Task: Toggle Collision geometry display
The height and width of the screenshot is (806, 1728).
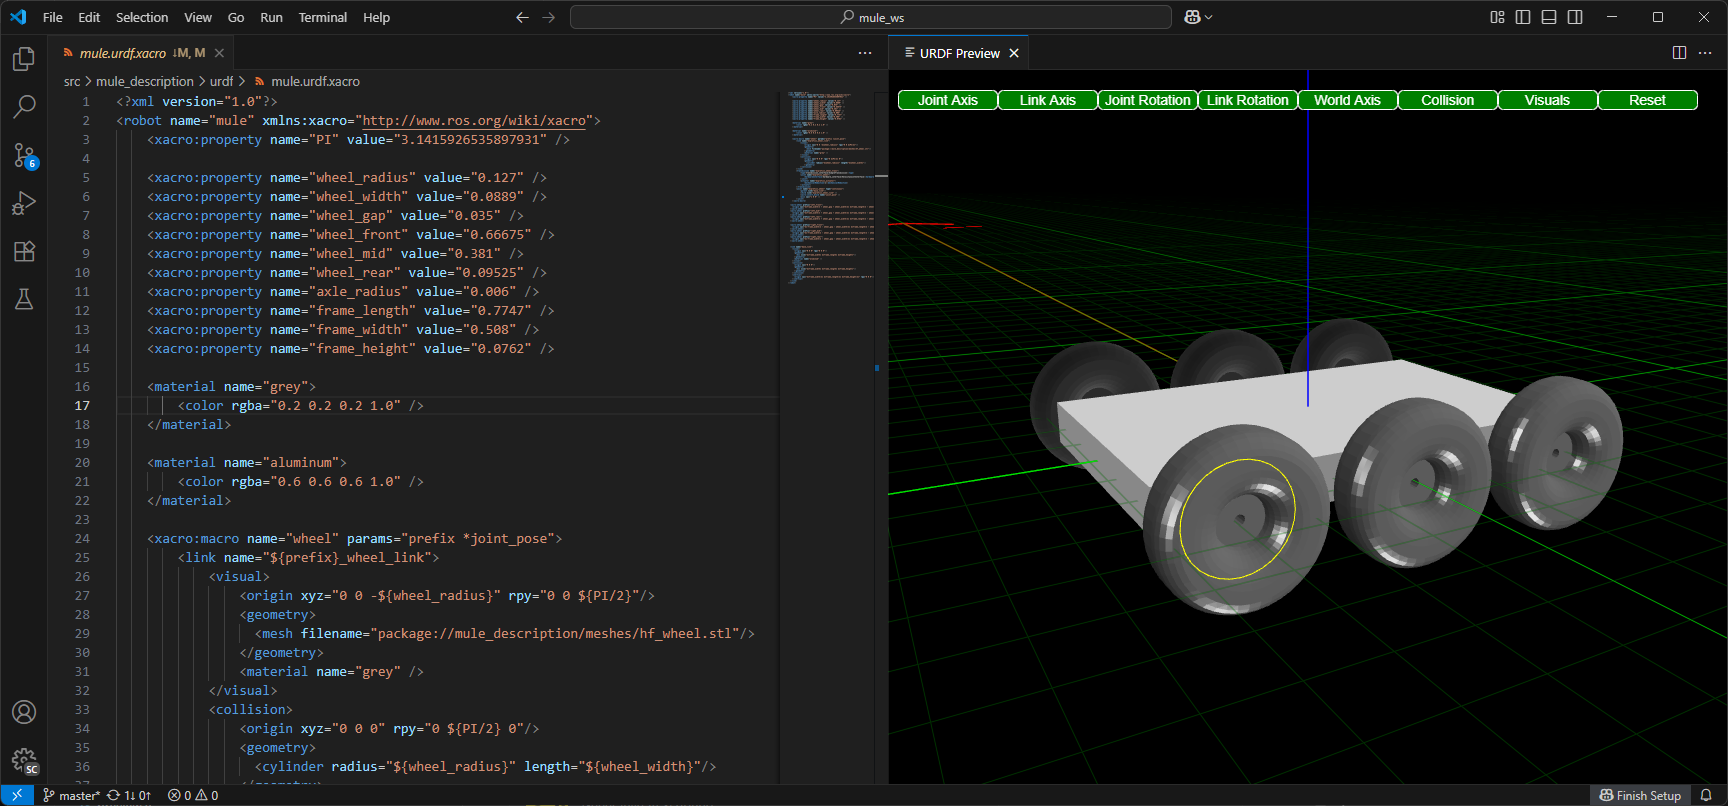Action: [x=1448, y=100]
